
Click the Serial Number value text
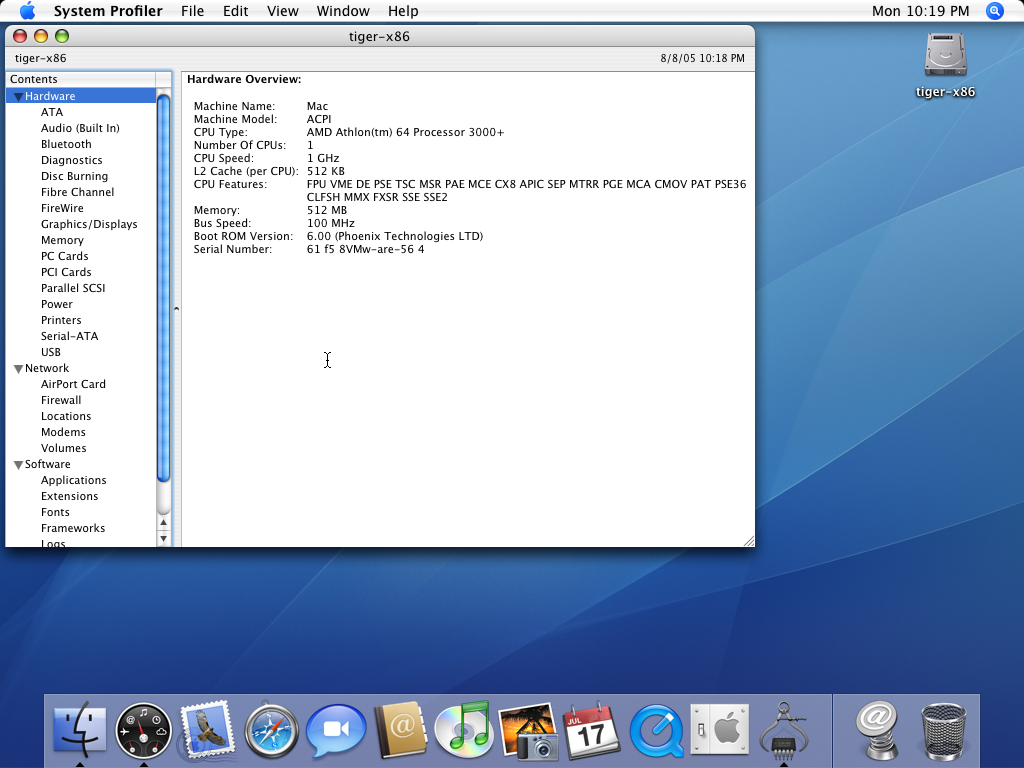[x=365, y=249]
